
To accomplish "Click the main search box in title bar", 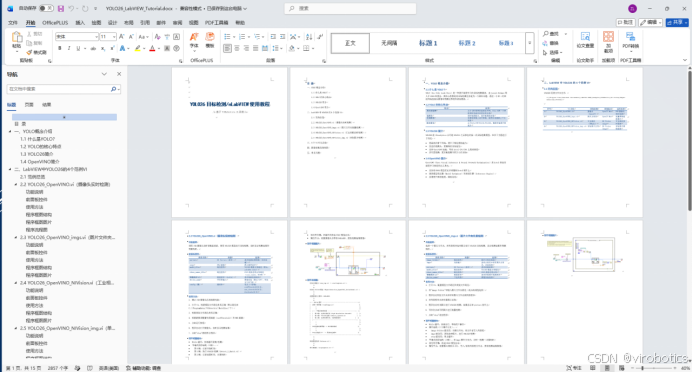I will [x=350, y=8].
